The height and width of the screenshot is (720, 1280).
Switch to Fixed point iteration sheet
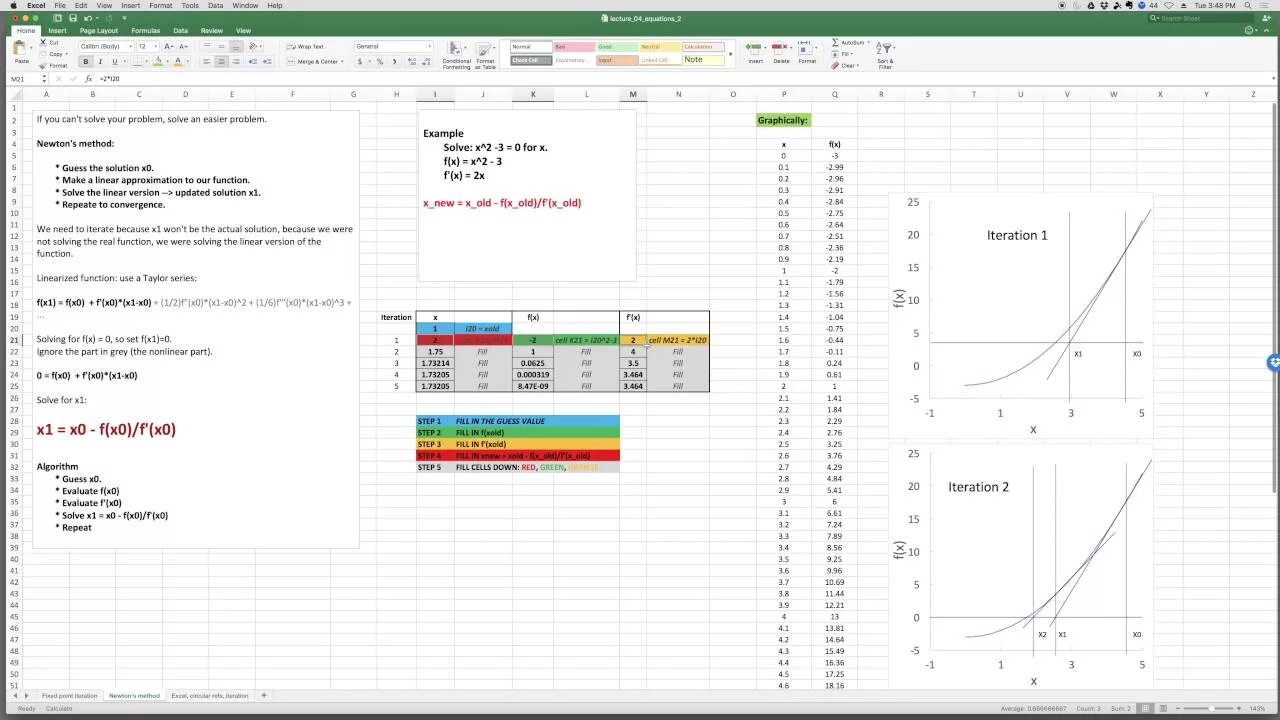[70, 695]
